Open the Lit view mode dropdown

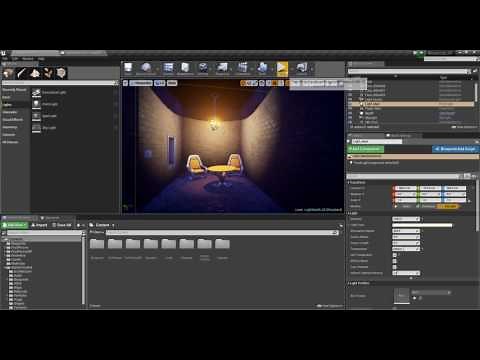coord(160,83)
